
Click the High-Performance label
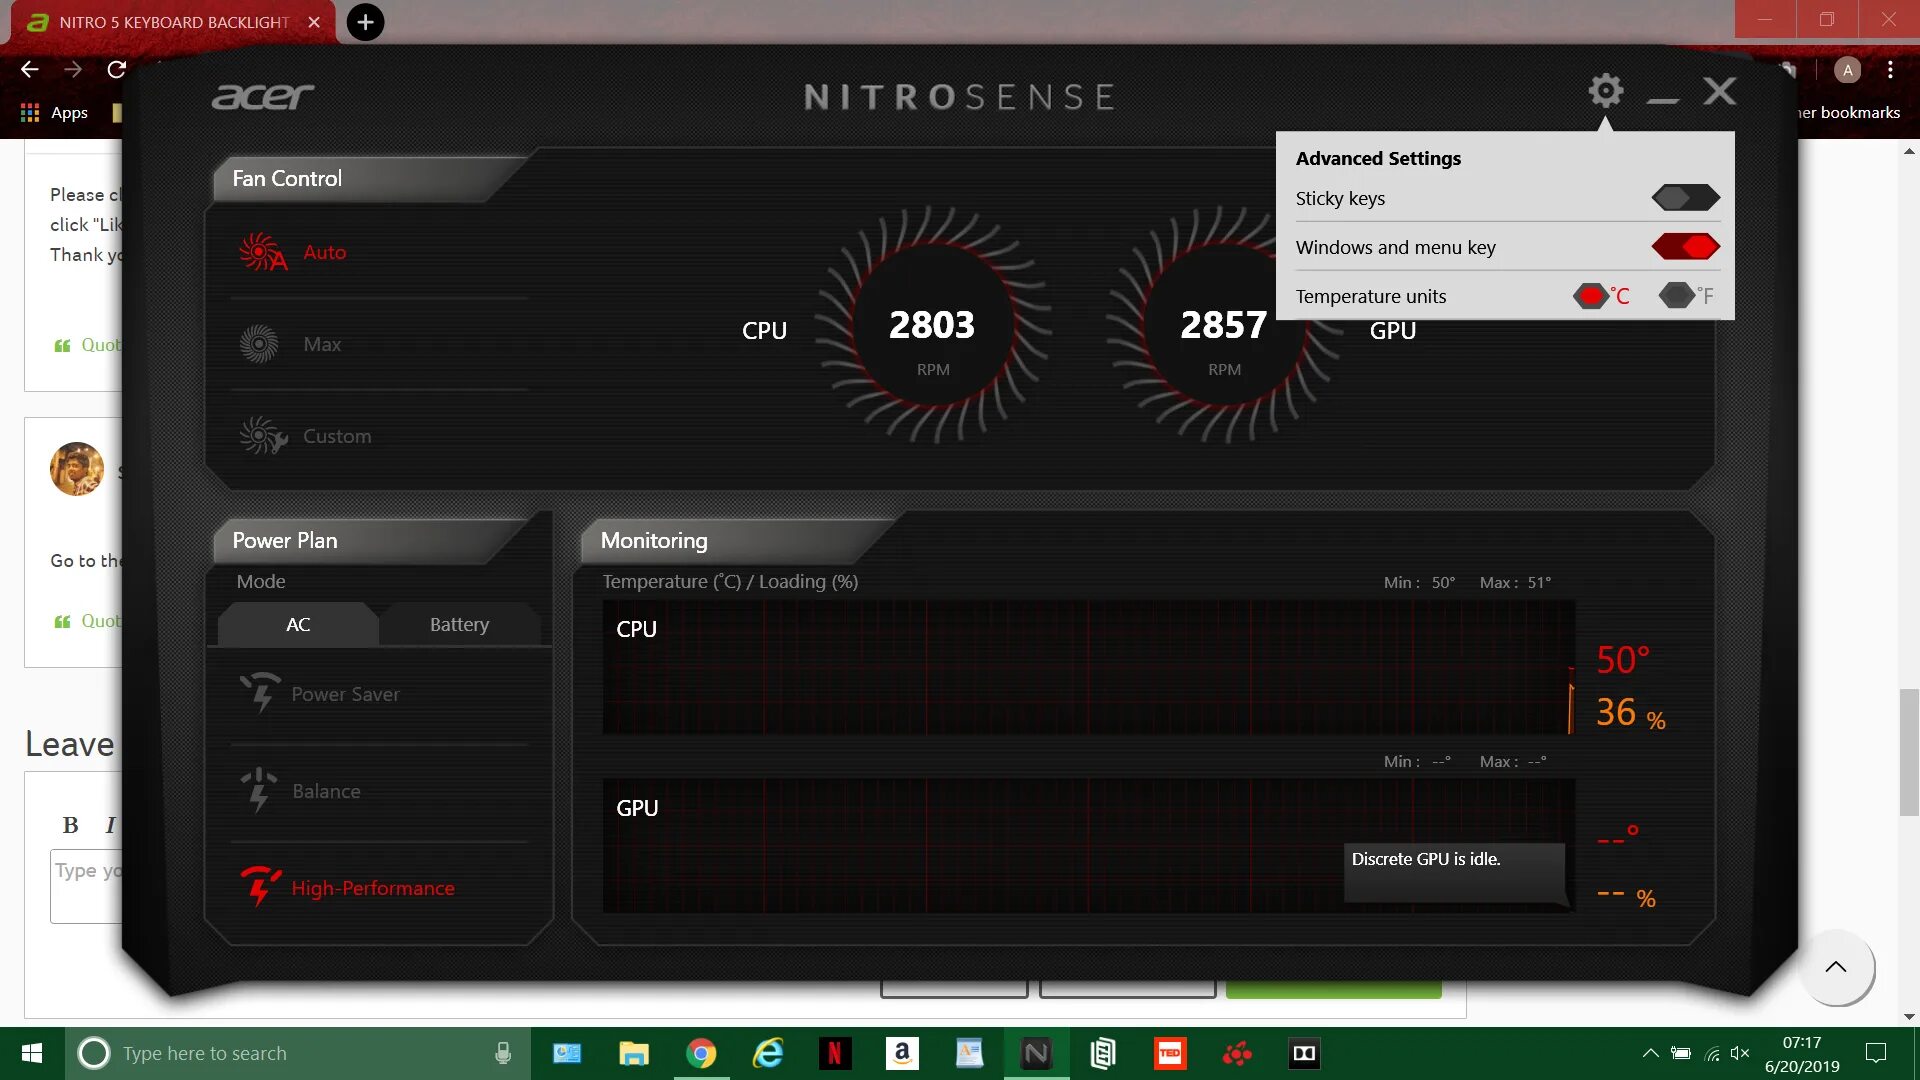[x=373, y=888]
